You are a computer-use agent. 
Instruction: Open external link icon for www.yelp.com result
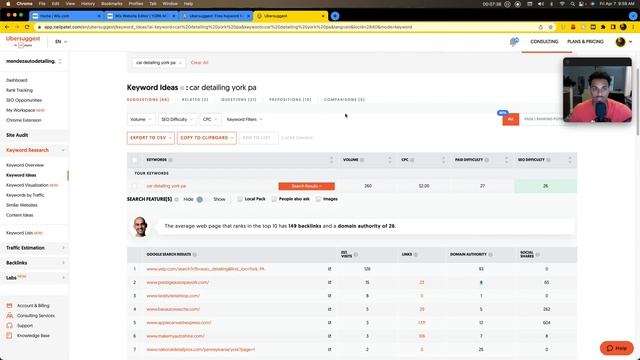[x=329, y=269]
